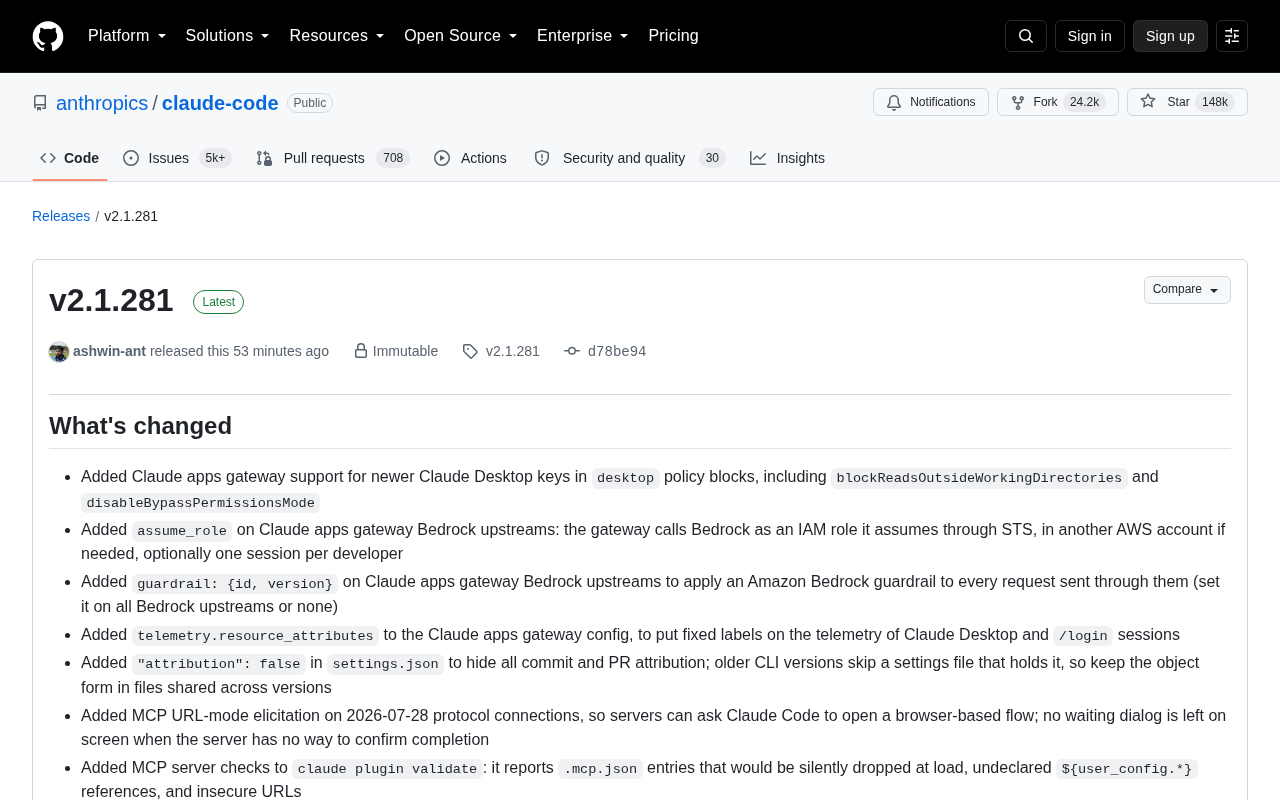Open the Compare dropdown

(x=1187, y=290)
